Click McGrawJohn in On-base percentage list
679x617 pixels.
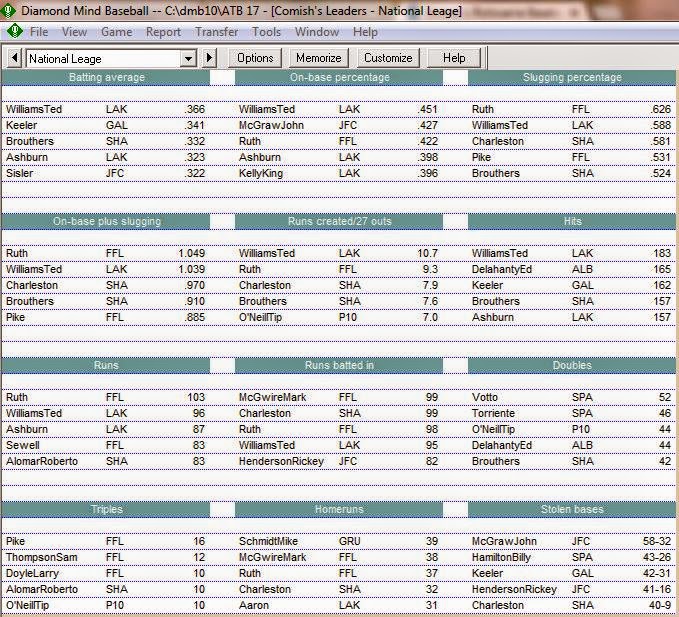[271, 126]
